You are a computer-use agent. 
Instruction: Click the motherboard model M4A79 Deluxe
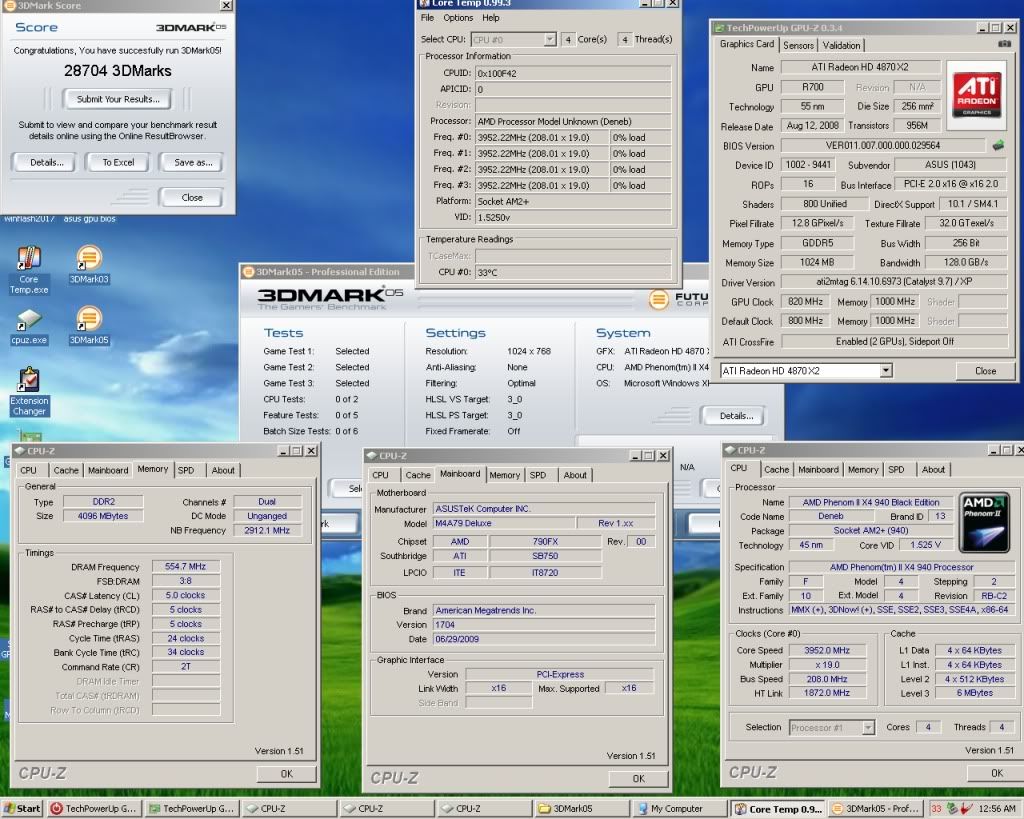pos(504,523)
